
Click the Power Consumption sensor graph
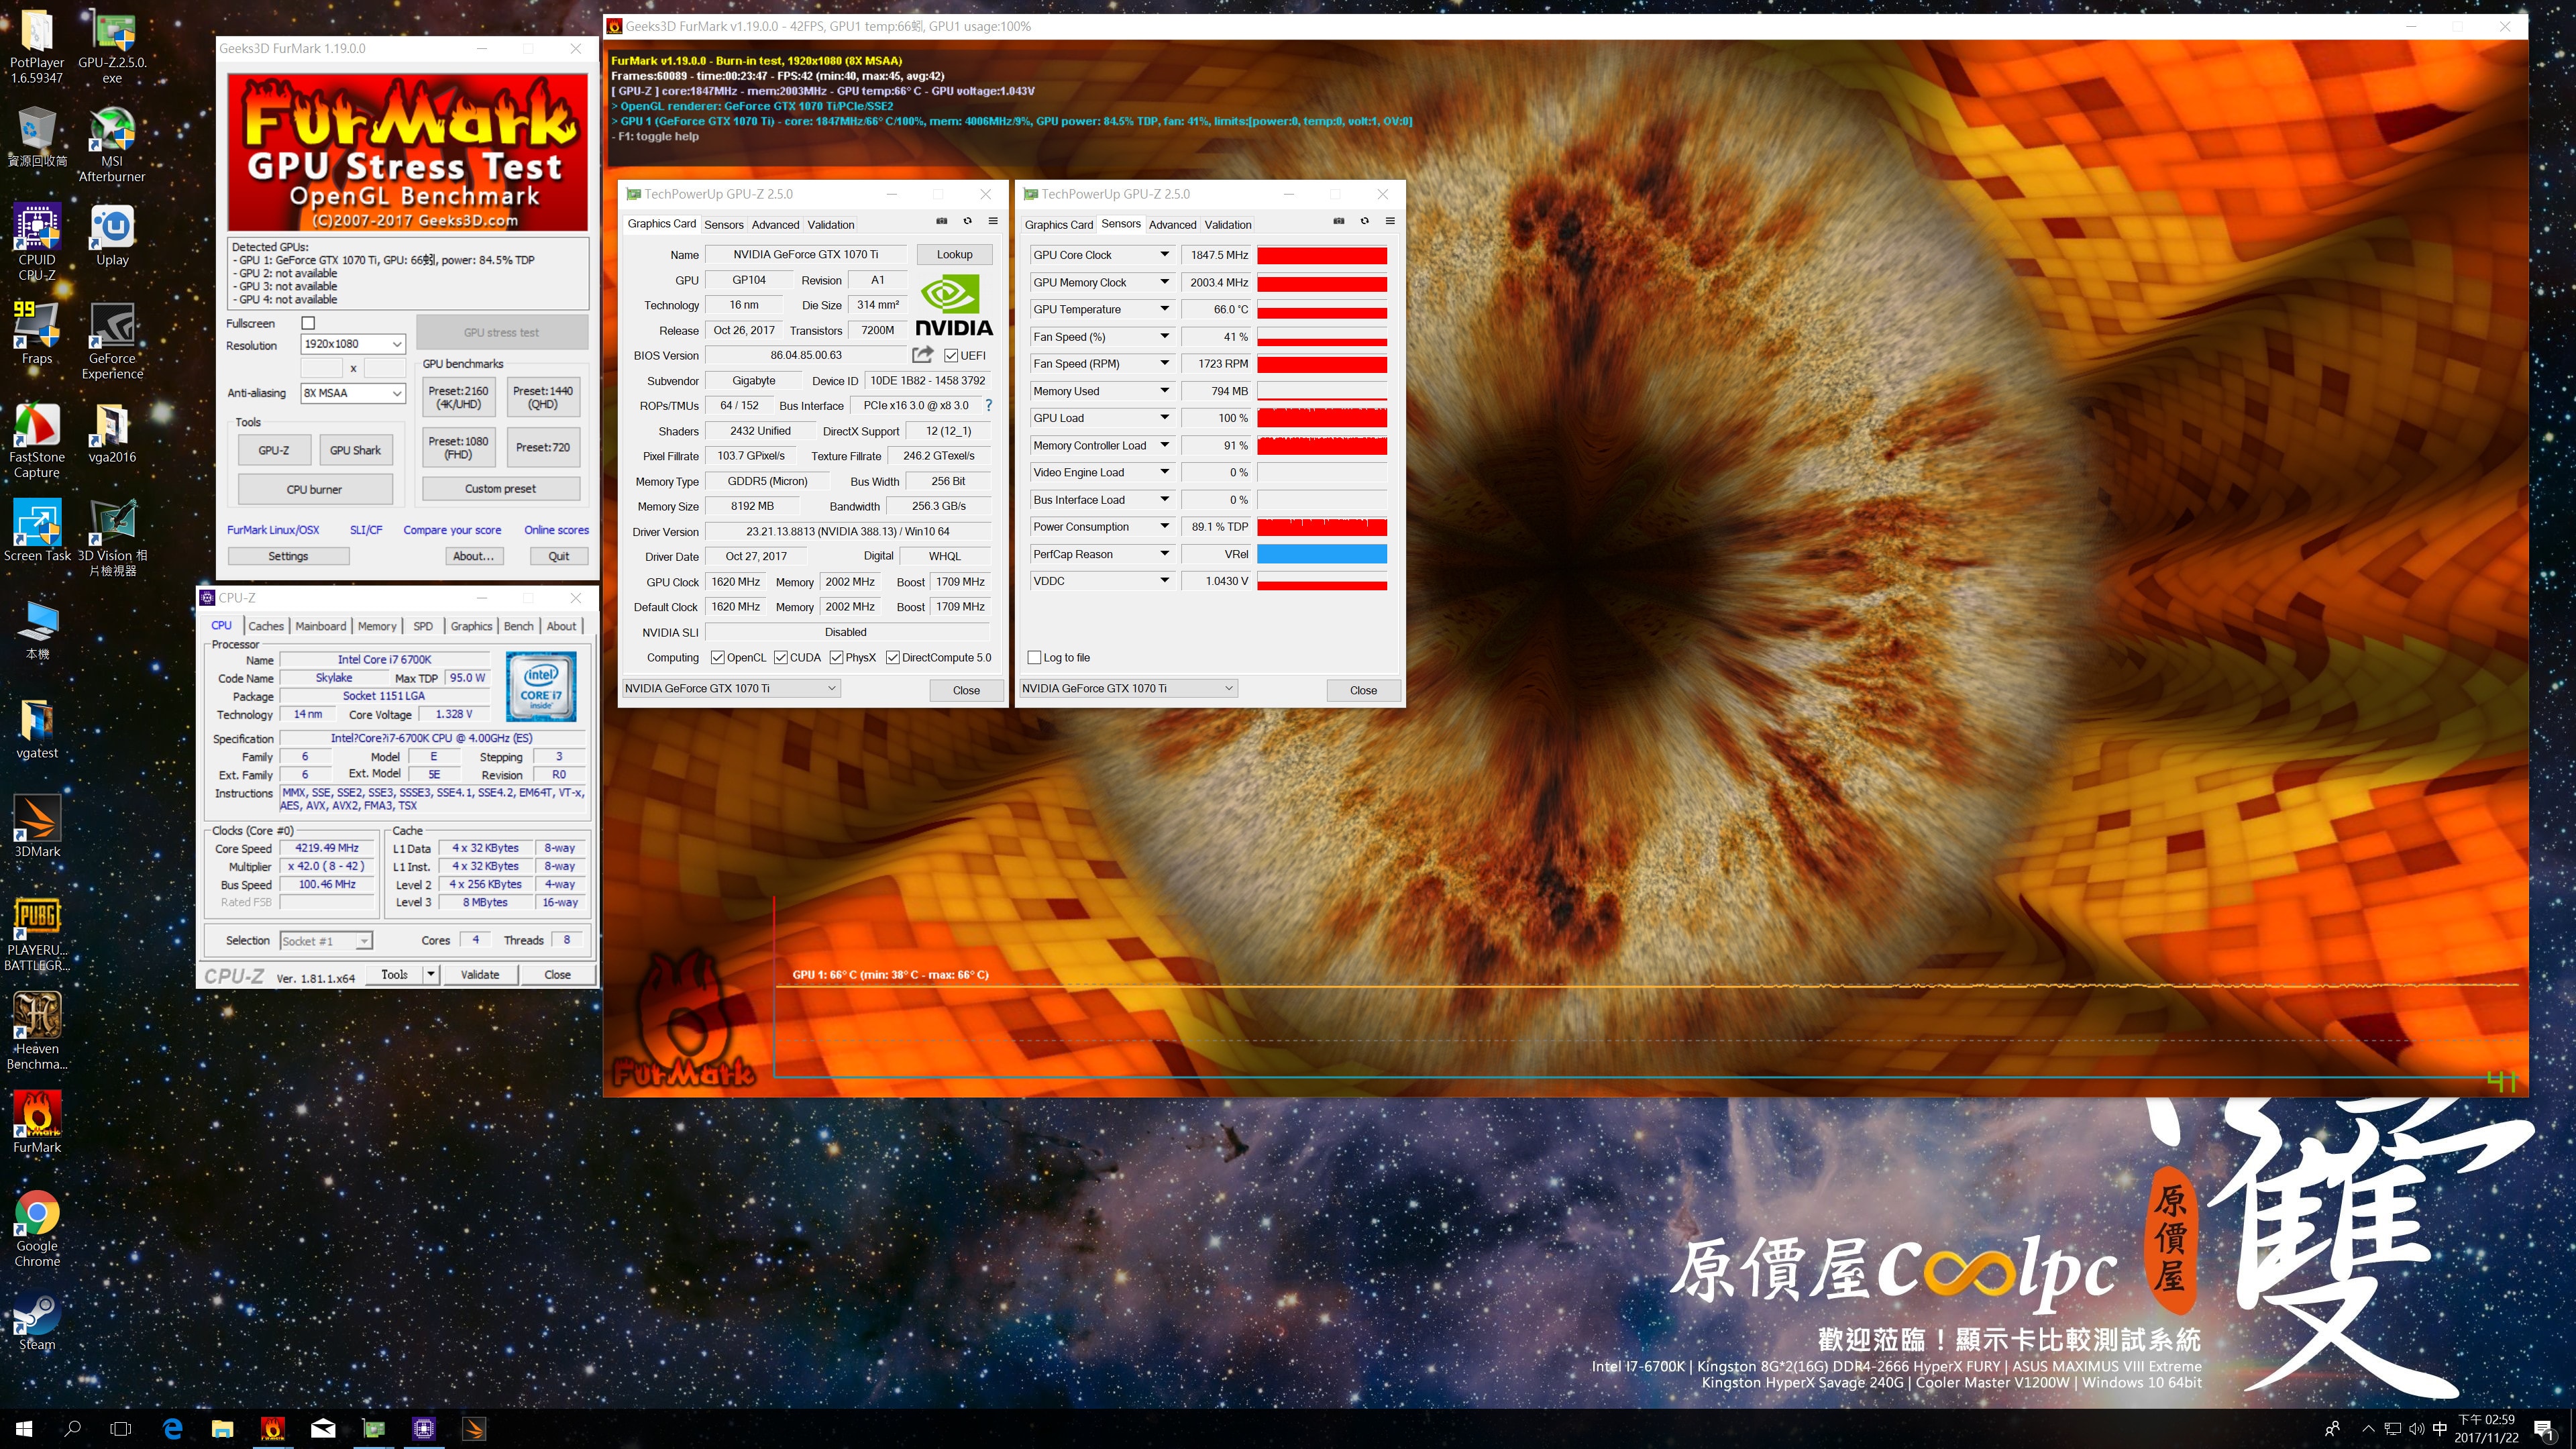[x=1322, y=526]
